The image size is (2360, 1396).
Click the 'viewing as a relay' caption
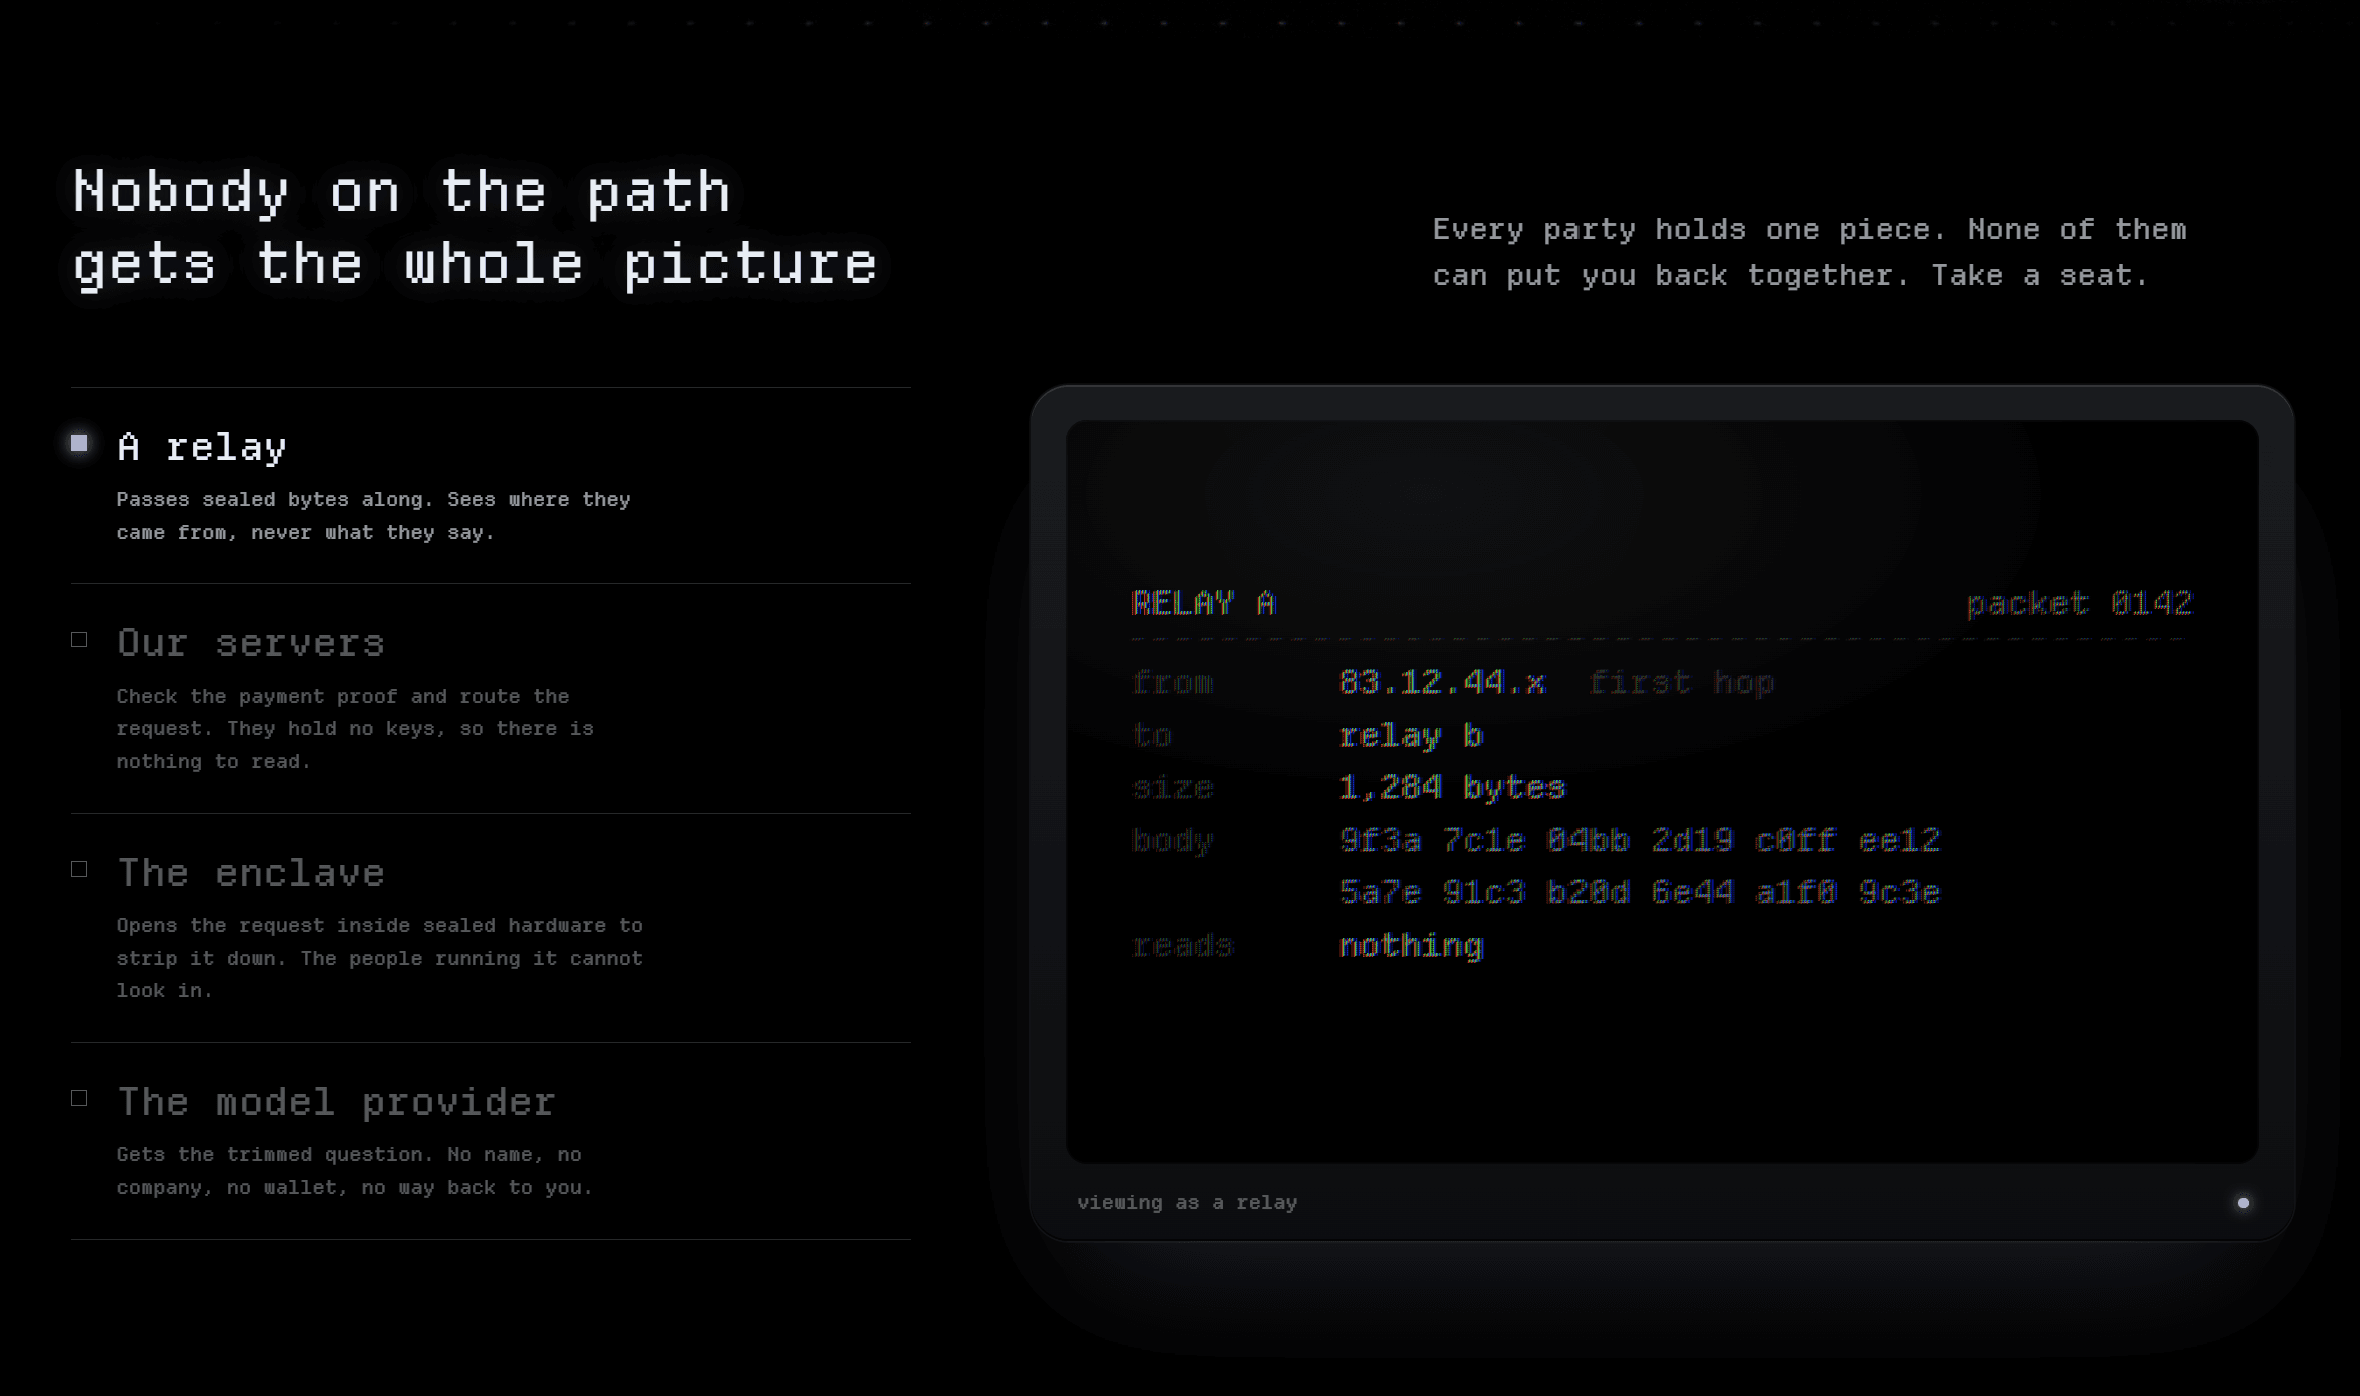(1187, 1203)
